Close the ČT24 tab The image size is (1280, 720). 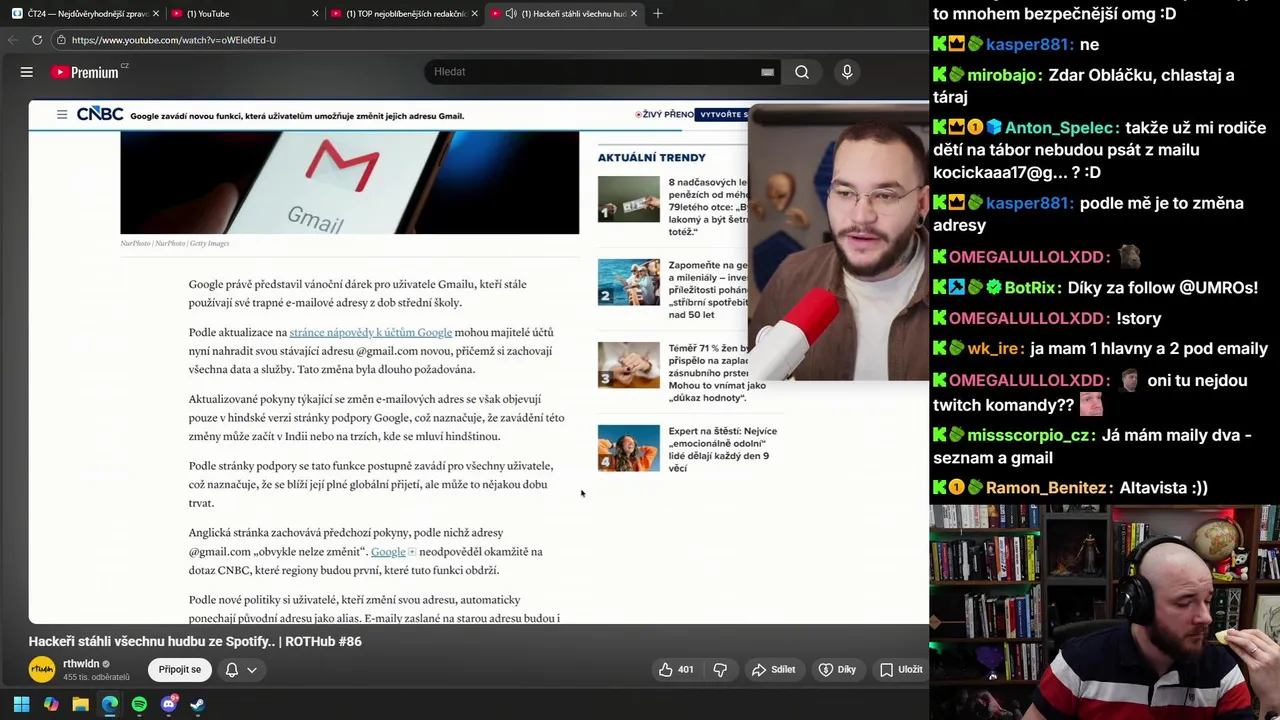156,14
